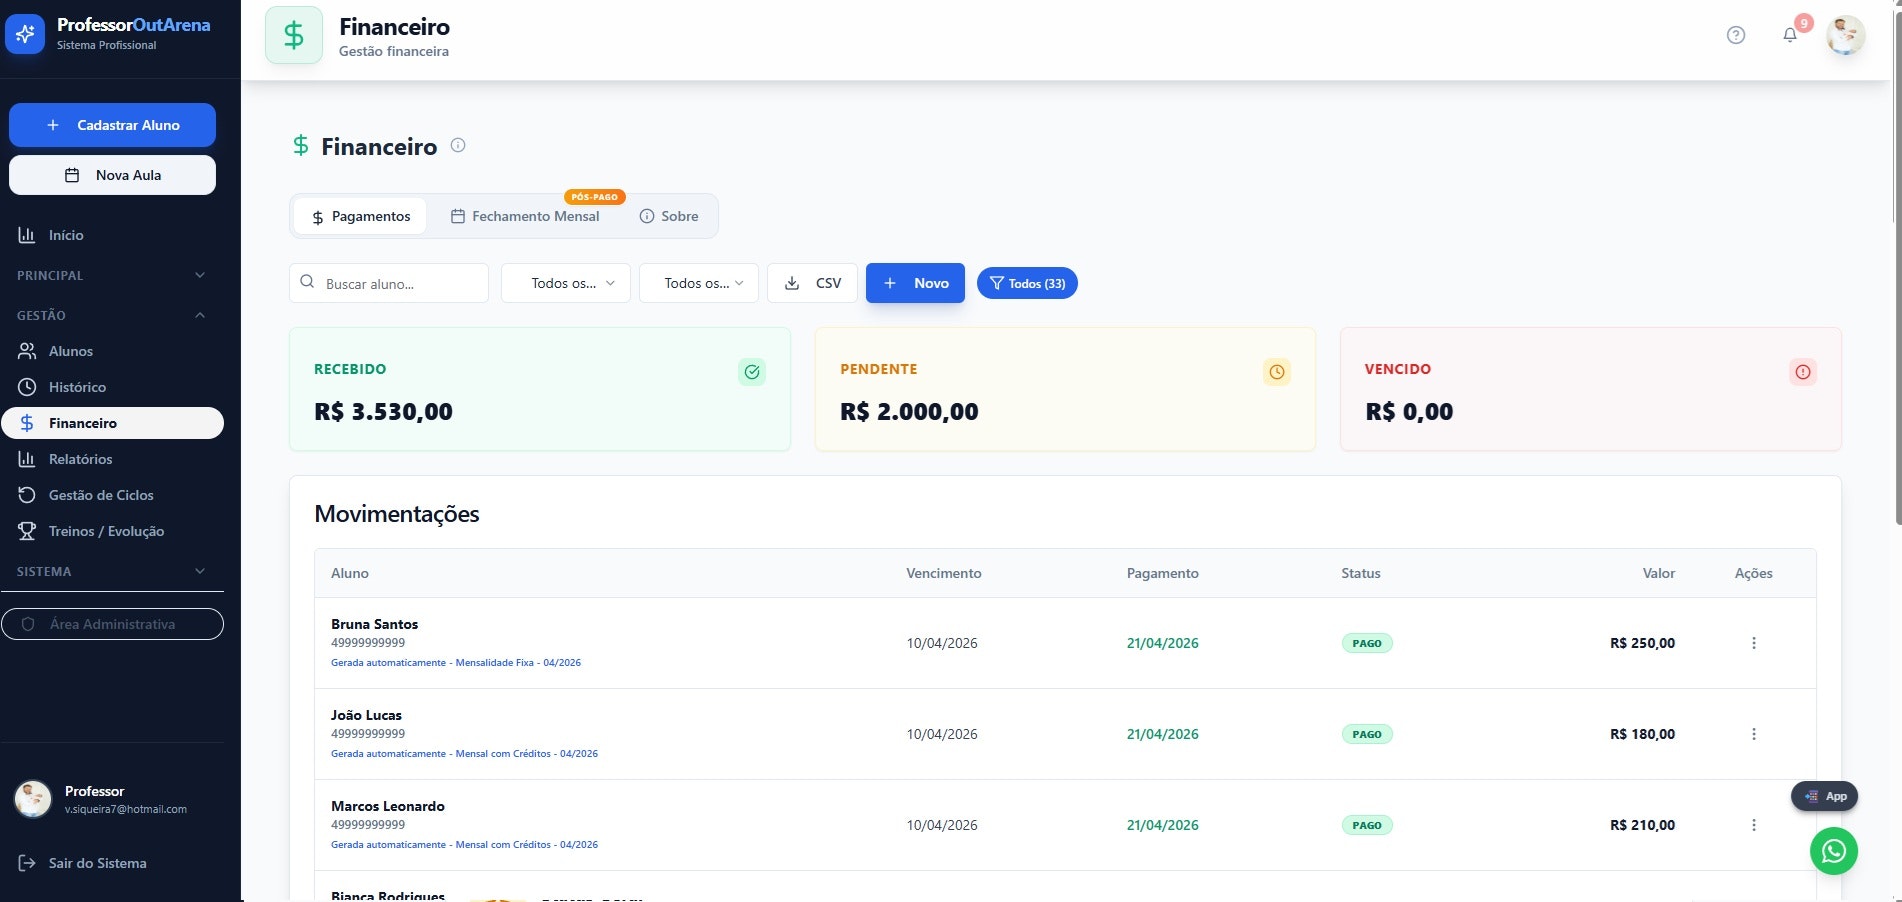Click the floating App button
This screenshot has width=1902, height=902.
(x=1825, y=796)
